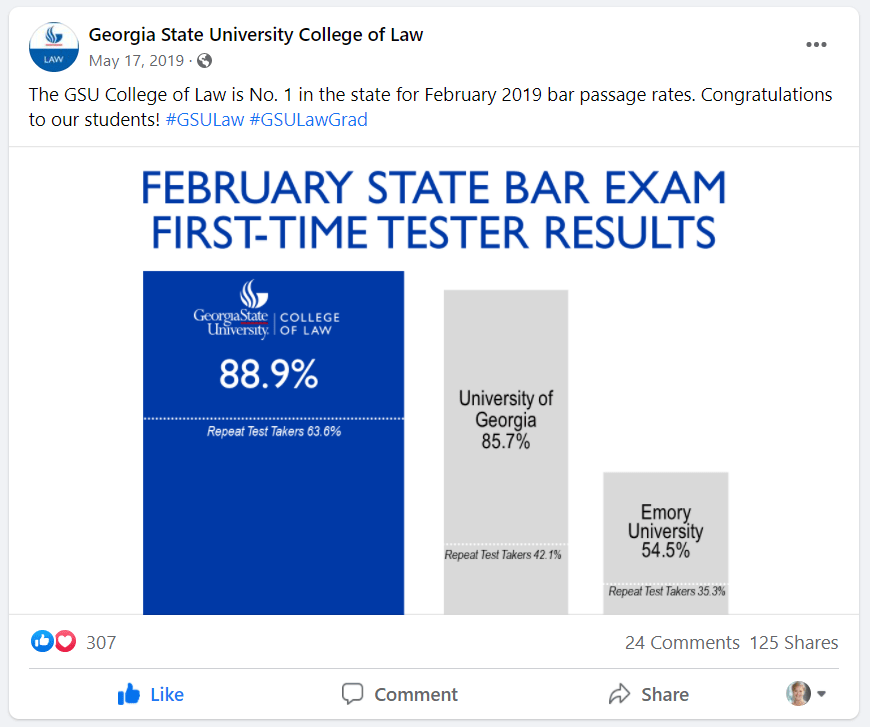Open the #GSULaw hashtag
This screenshot has width=870, height=727.
coord(205,118)
